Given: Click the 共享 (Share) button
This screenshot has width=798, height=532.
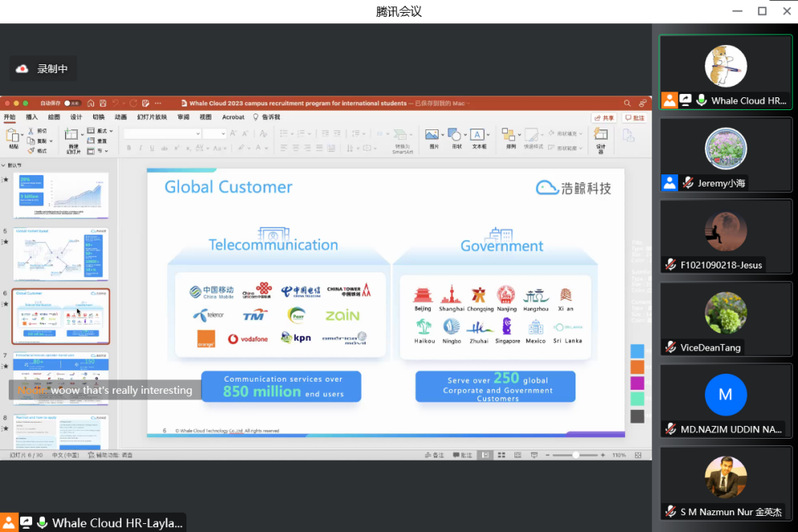Looking at the screenshot, I should pos(604,118).
